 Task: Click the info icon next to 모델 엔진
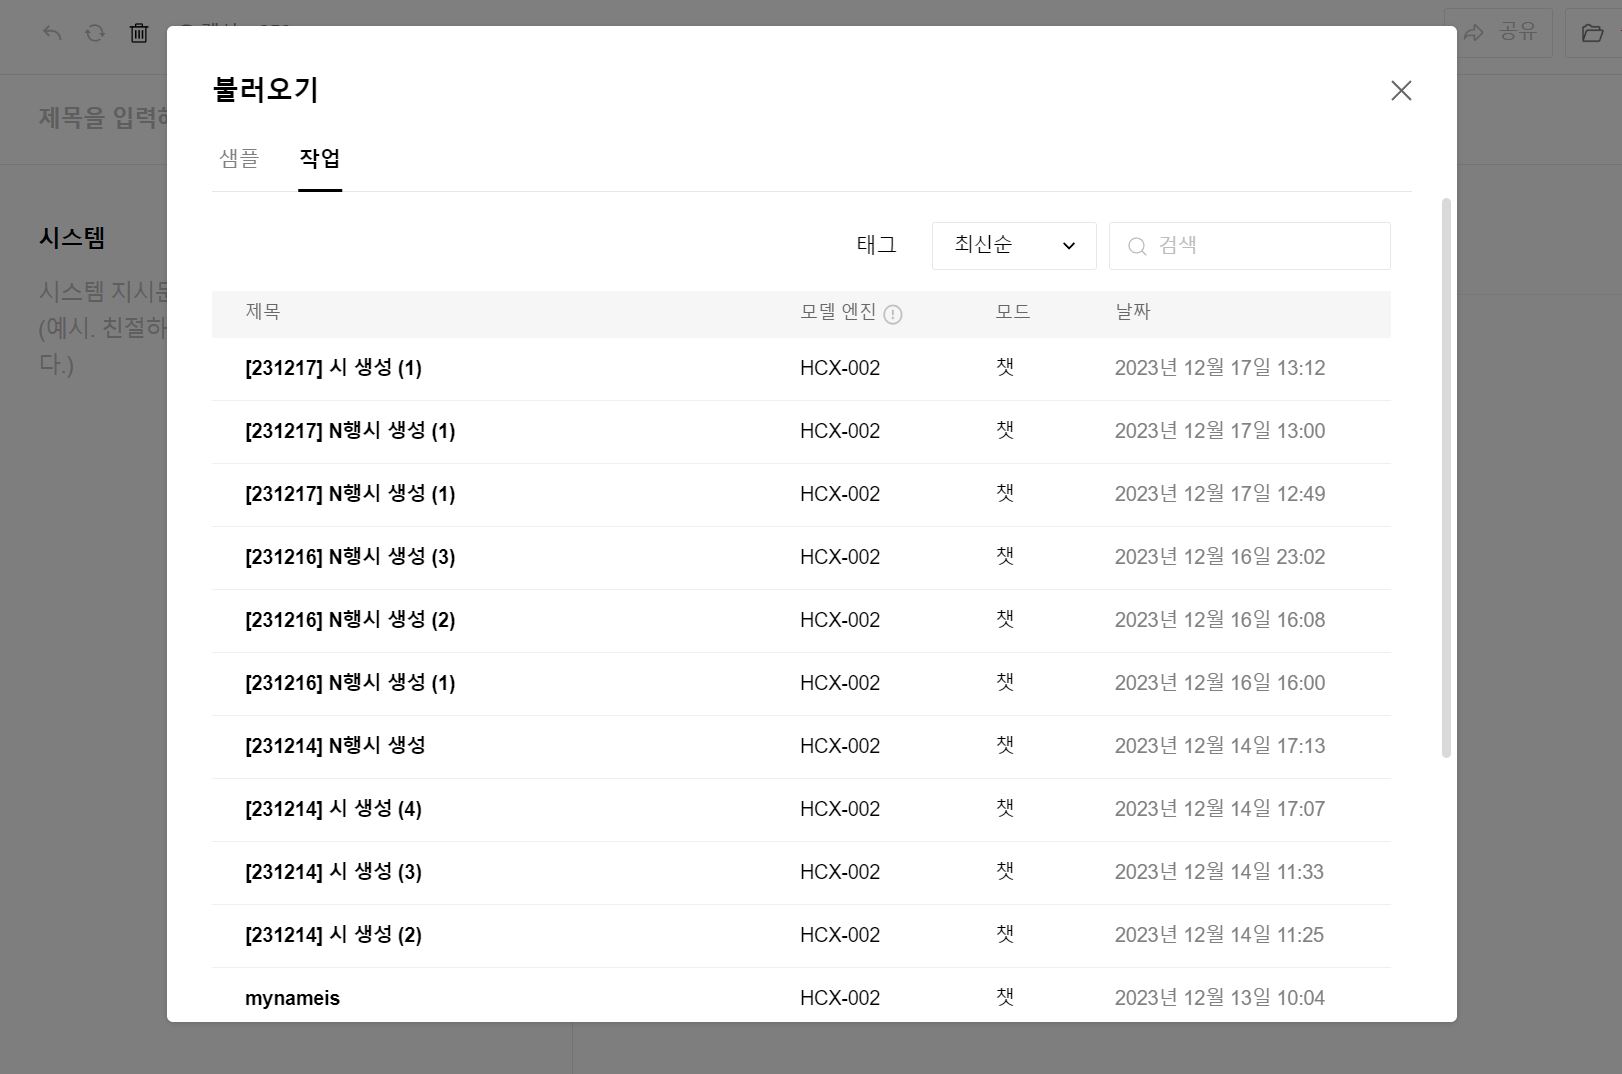pyautogui.click(x=893, y=314)
